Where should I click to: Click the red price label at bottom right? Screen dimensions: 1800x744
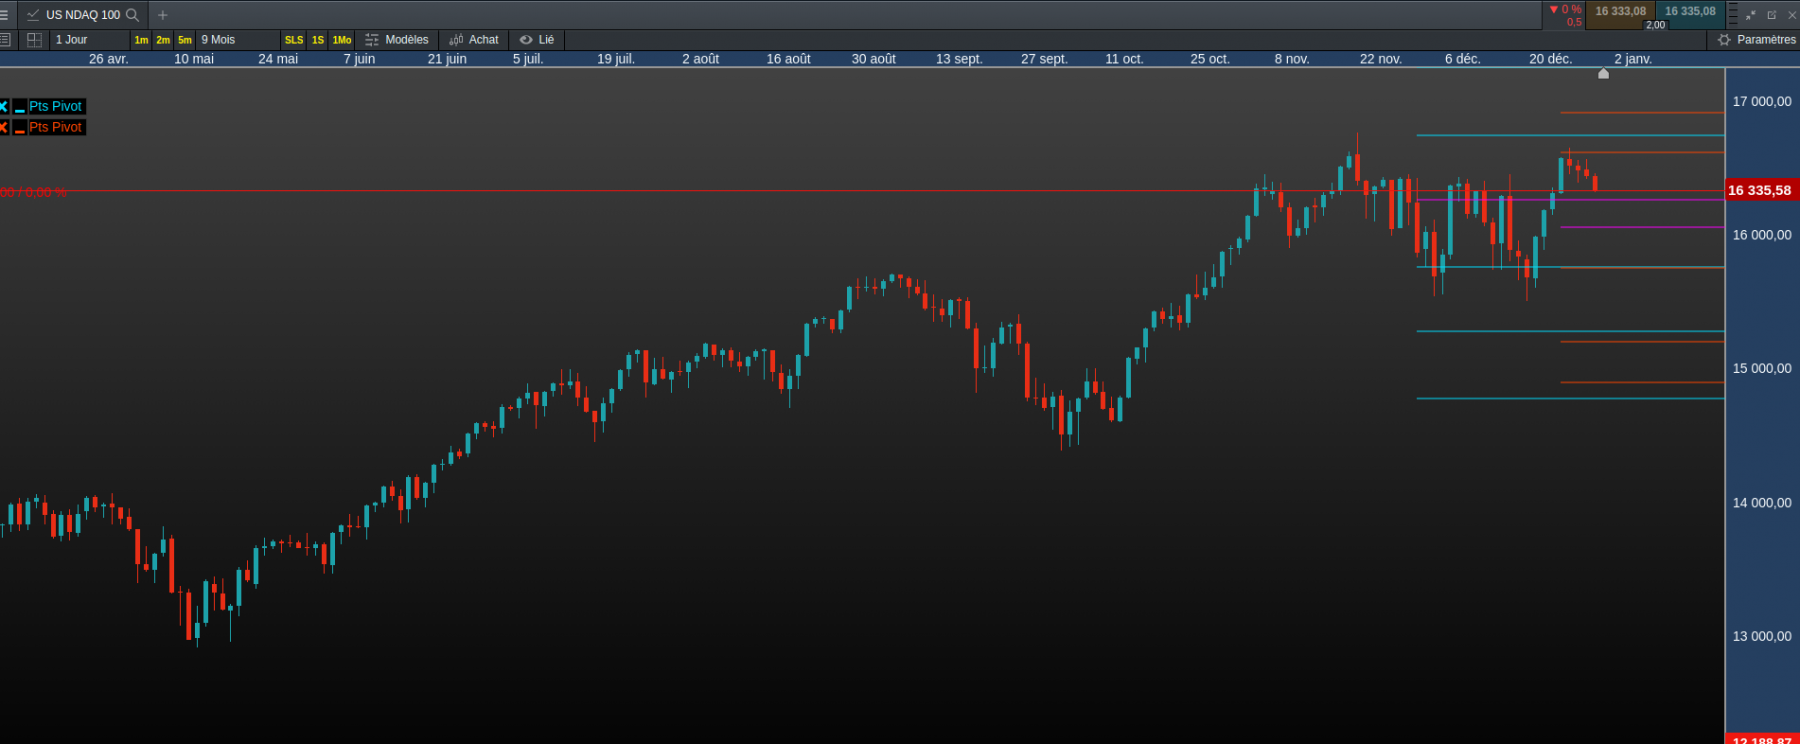(1762, 740)
